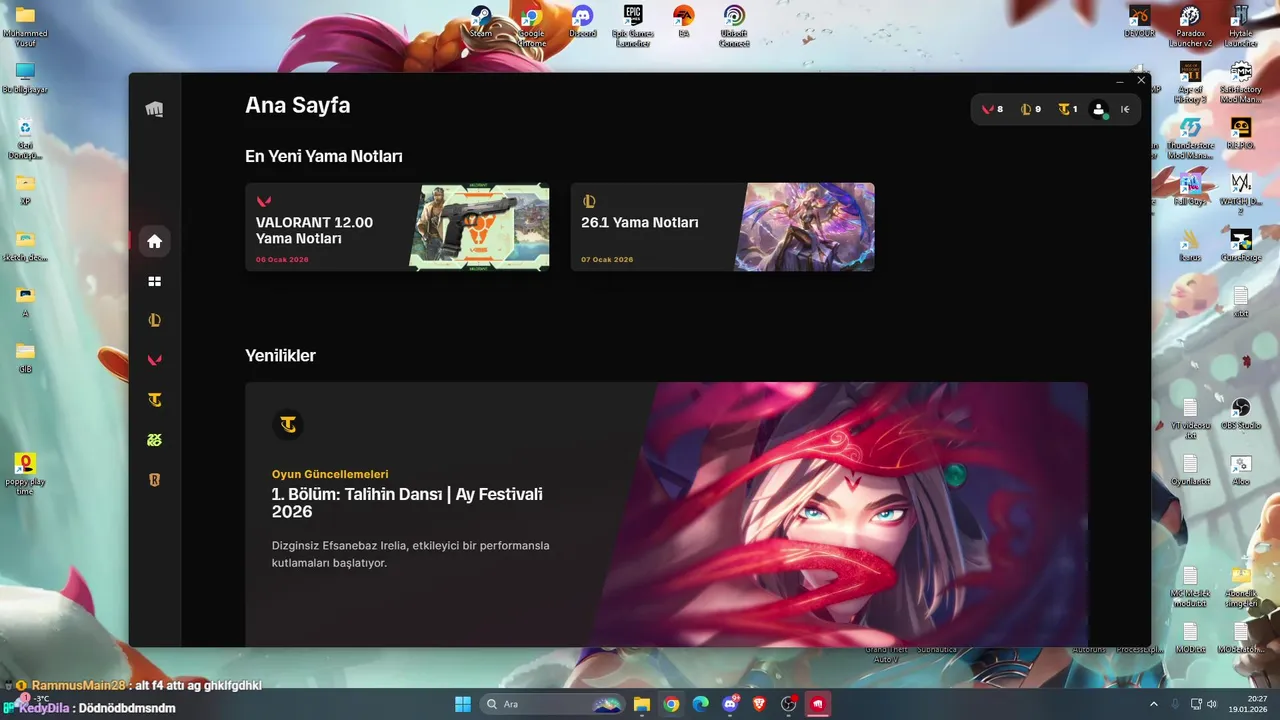The height and width of the screenshot is (720, 1280).
Task: Open the 26.1 Yama Notları card
Action: (723, 227)
